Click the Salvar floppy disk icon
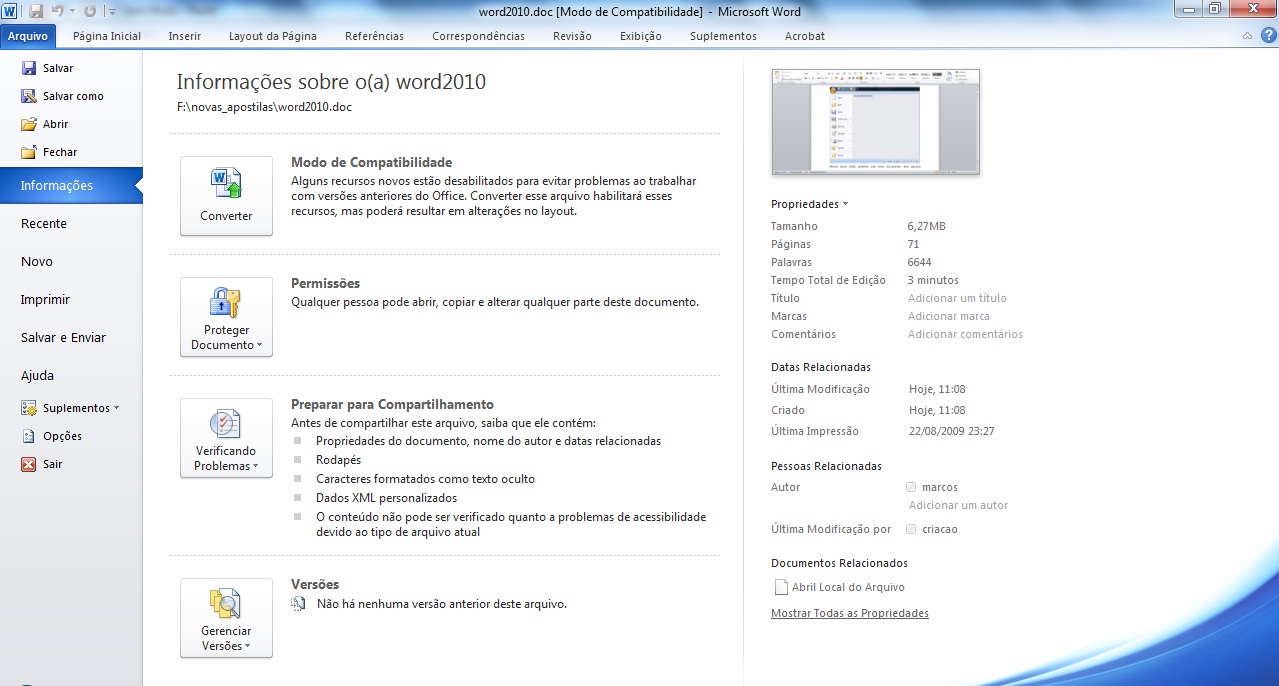Image resolution: width=1279 pixels, height=686 pixels. coord(29,68)
